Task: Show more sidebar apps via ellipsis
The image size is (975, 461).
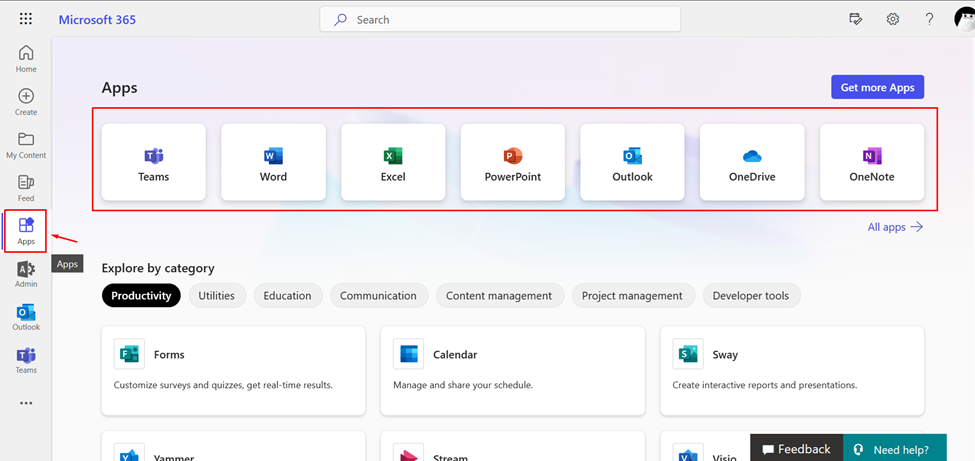Action: pos(25,403)
